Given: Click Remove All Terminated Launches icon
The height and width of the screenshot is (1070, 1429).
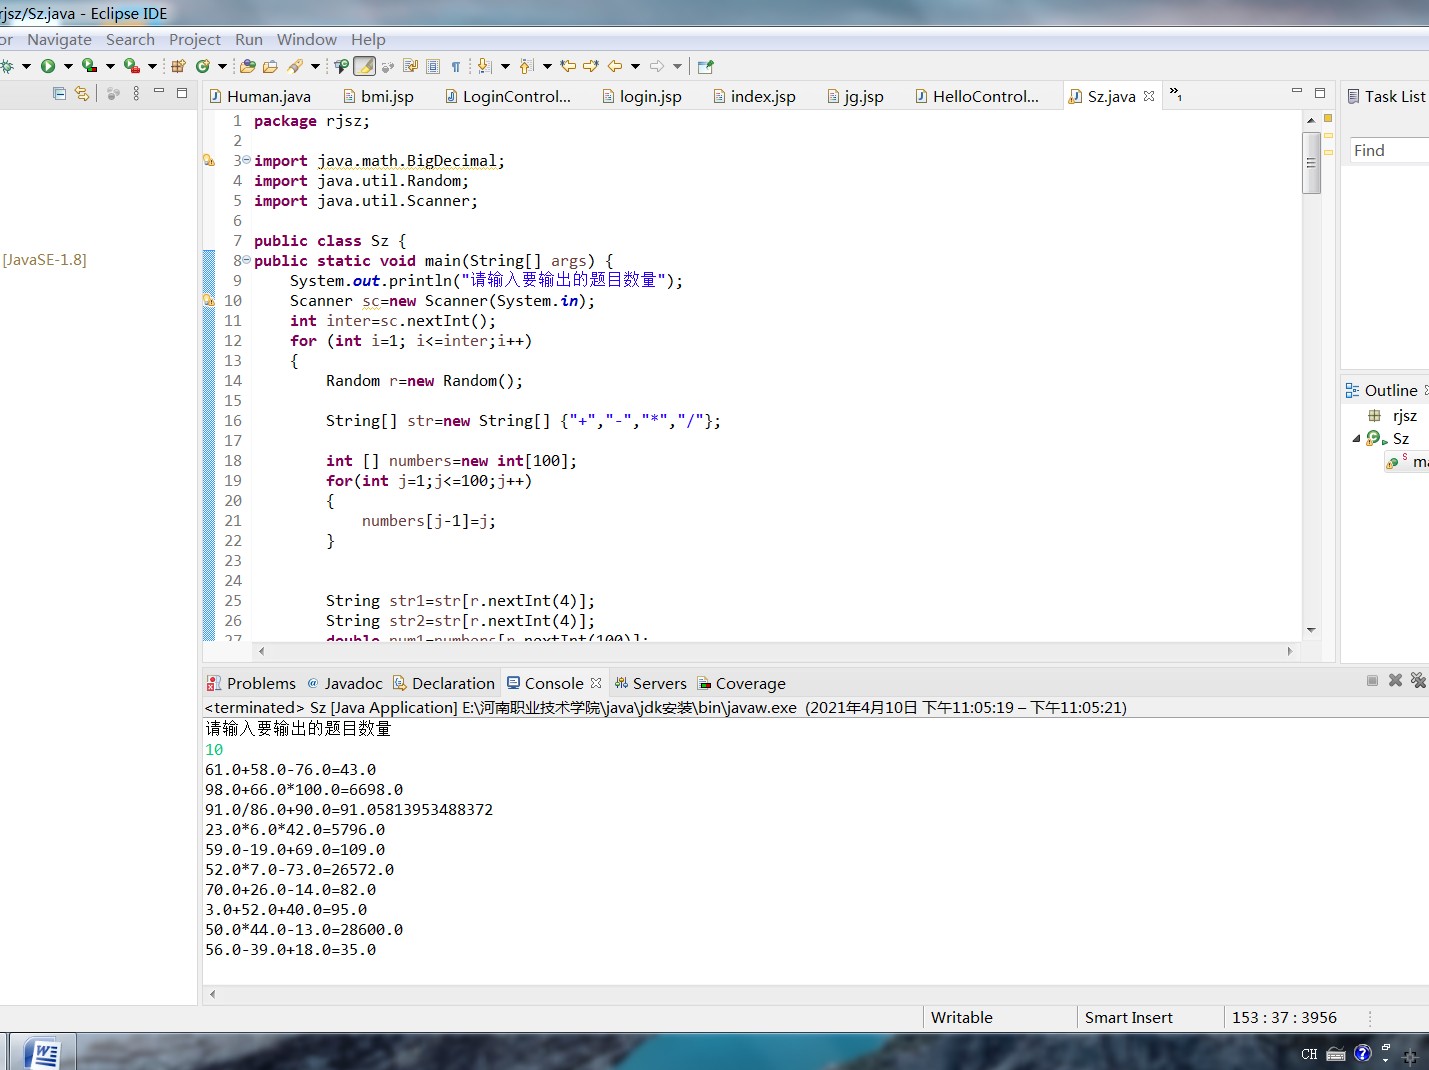Looking at the screenshot, I should [1418, 680].
